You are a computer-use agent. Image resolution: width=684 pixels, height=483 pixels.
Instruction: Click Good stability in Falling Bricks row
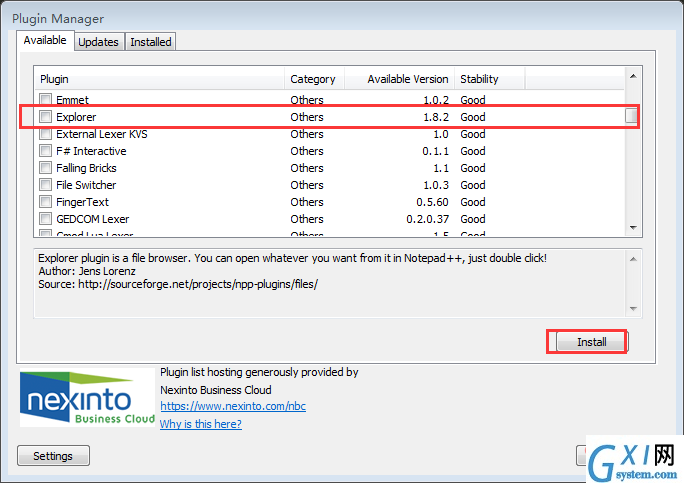click(473, 168)
